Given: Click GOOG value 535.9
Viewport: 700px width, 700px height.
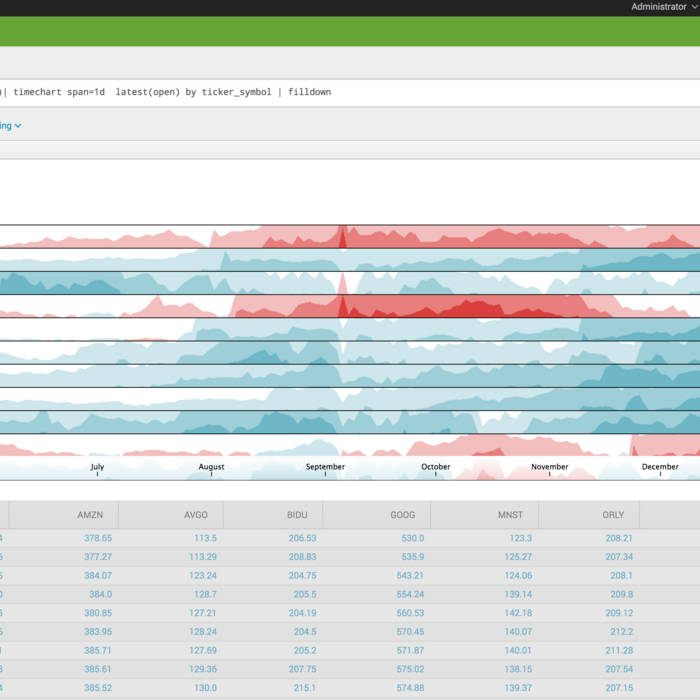Looking at the screenshot, I should (x=413, y=557).
